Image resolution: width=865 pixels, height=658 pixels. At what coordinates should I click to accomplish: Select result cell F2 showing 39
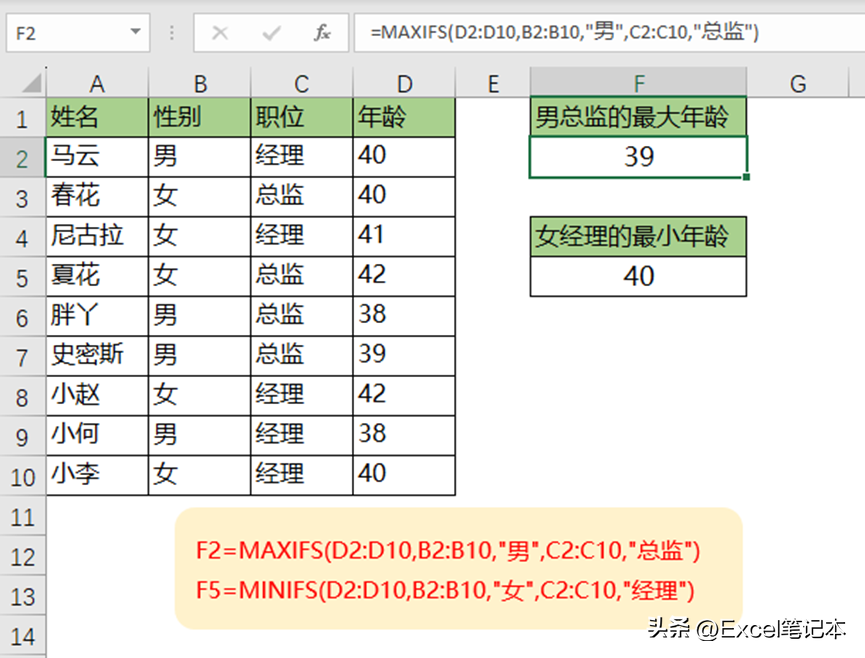click(x=638, y=157)
